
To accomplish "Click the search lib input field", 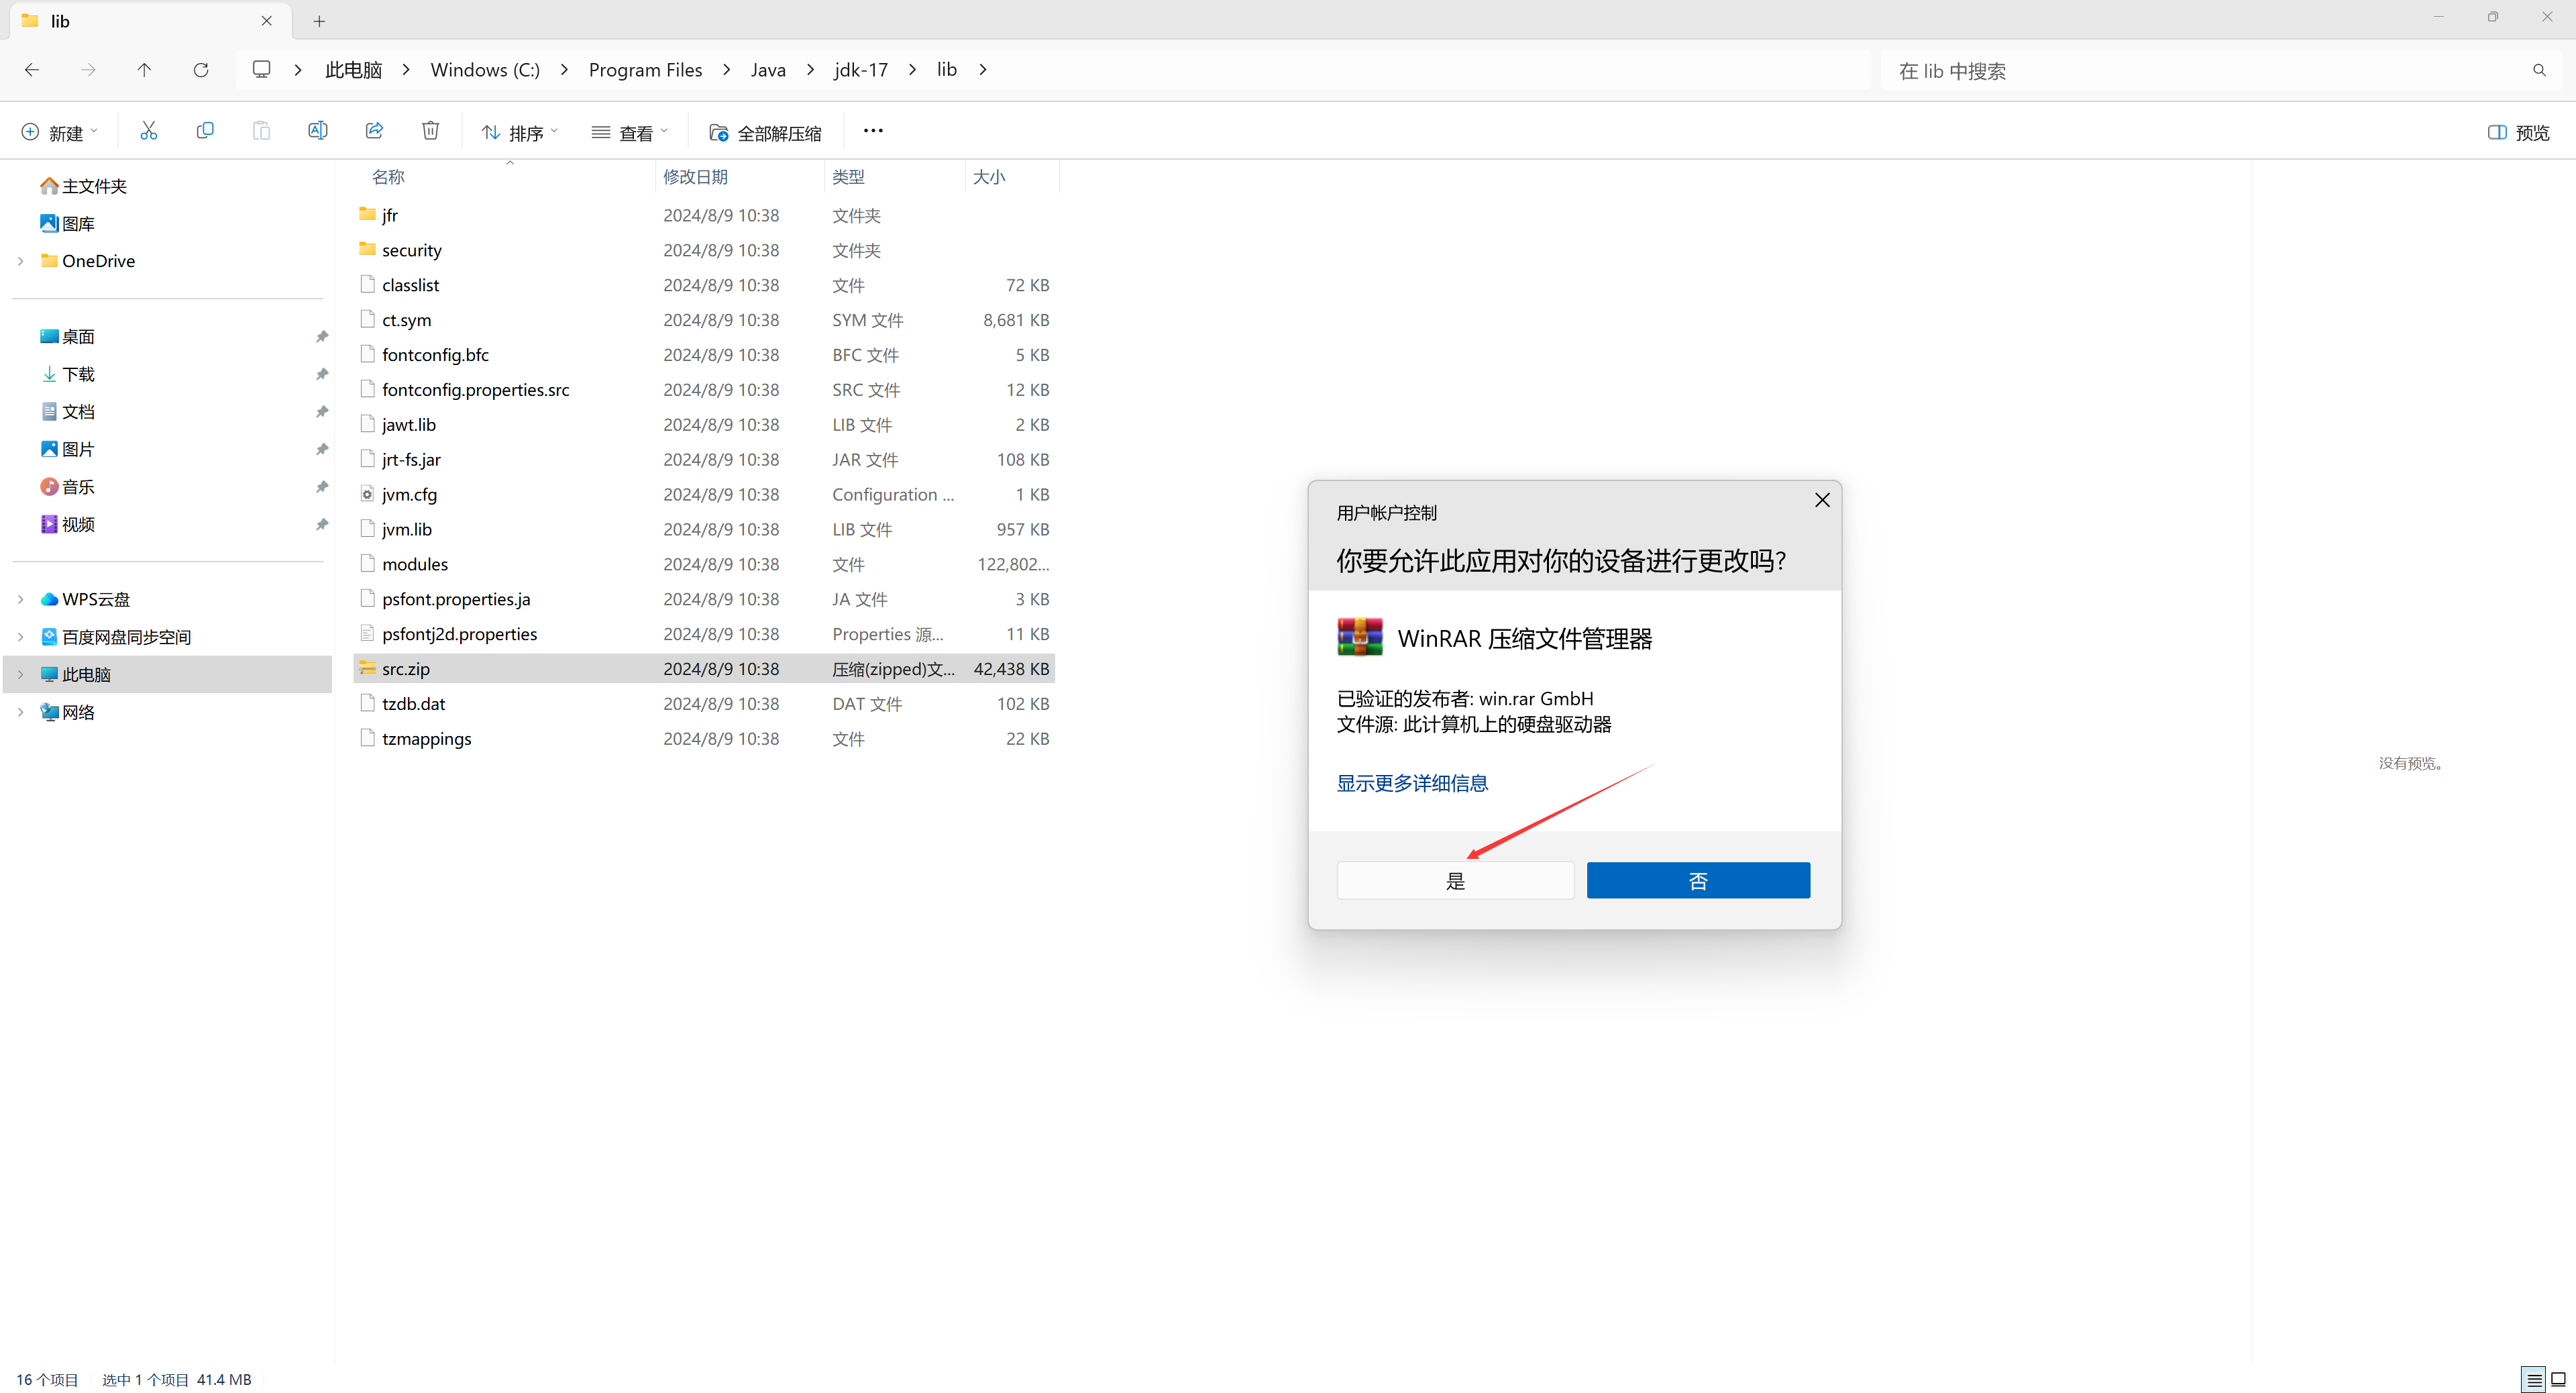I will [2200, 71].
